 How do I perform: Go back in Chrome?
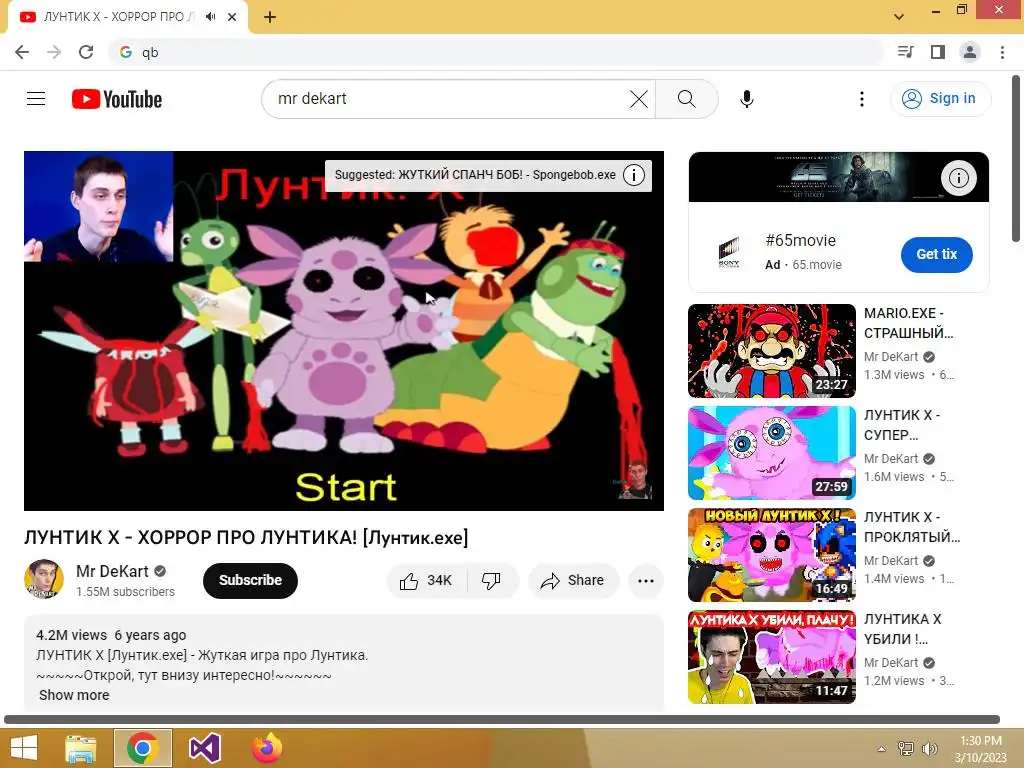click(x=22, y=52)
